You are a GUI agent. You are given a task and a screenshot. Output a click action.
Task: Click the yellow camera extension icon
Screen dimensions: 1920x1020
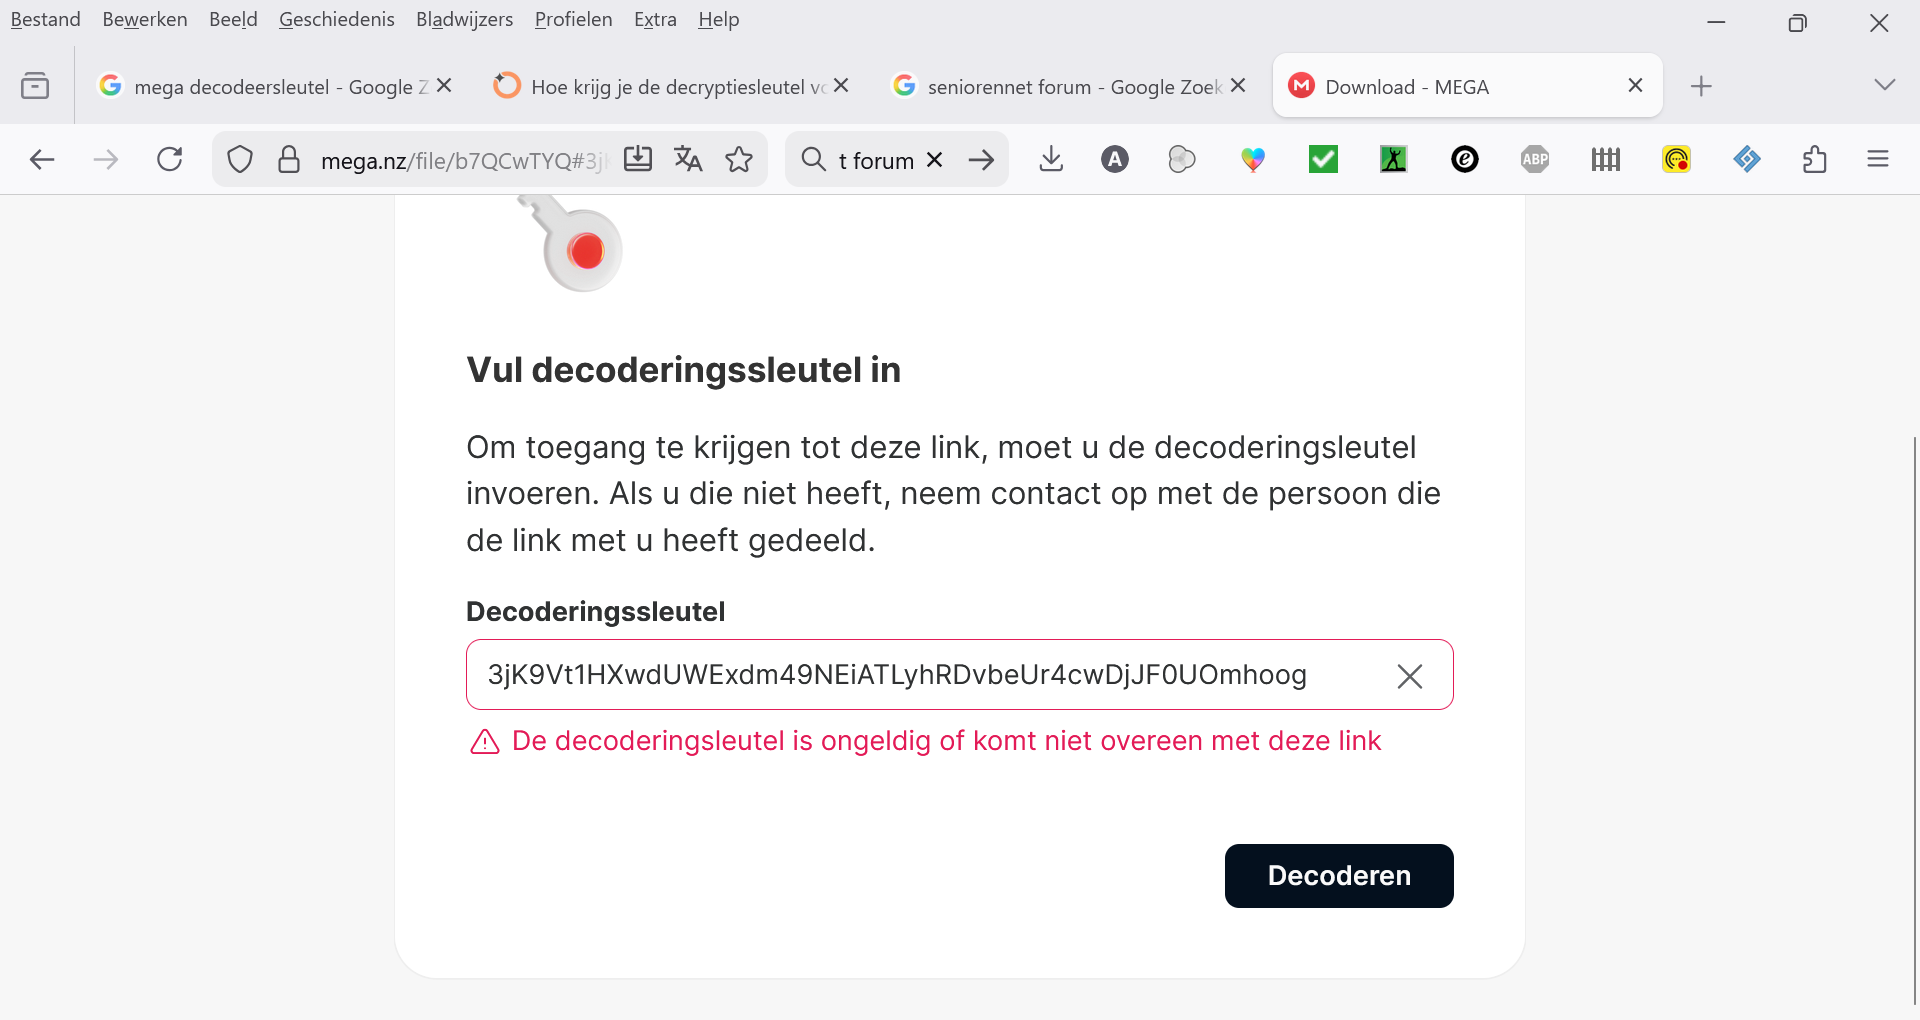point(1677,159)
